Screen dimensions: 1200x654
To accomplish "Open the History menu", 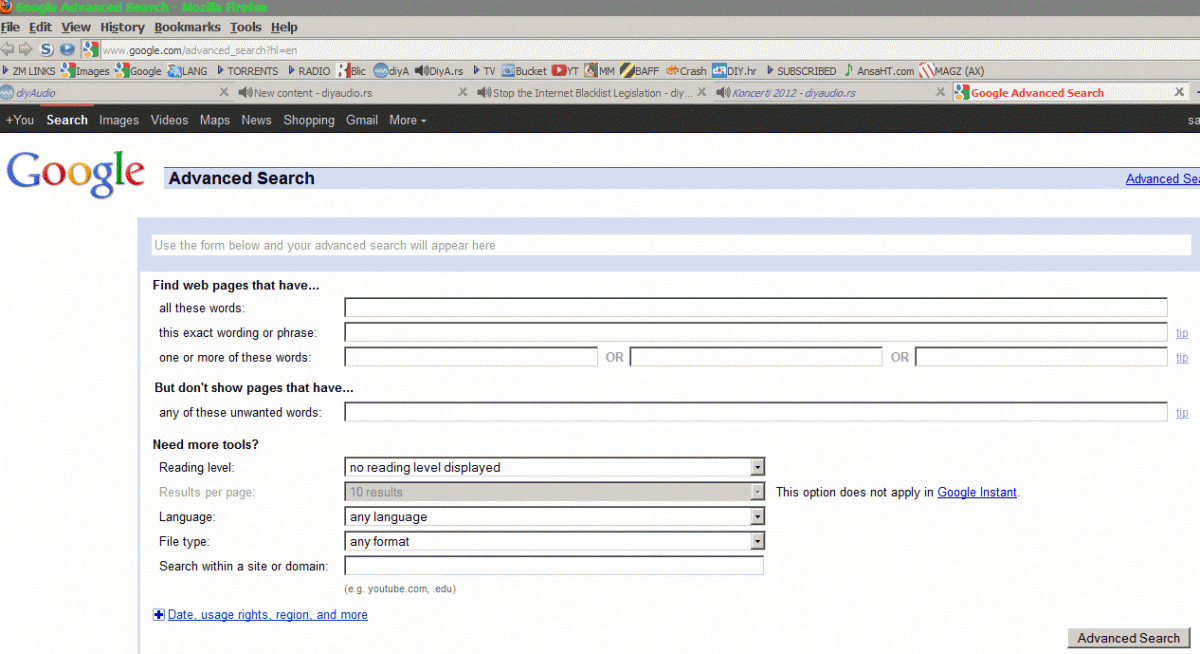I will [123, 27].
